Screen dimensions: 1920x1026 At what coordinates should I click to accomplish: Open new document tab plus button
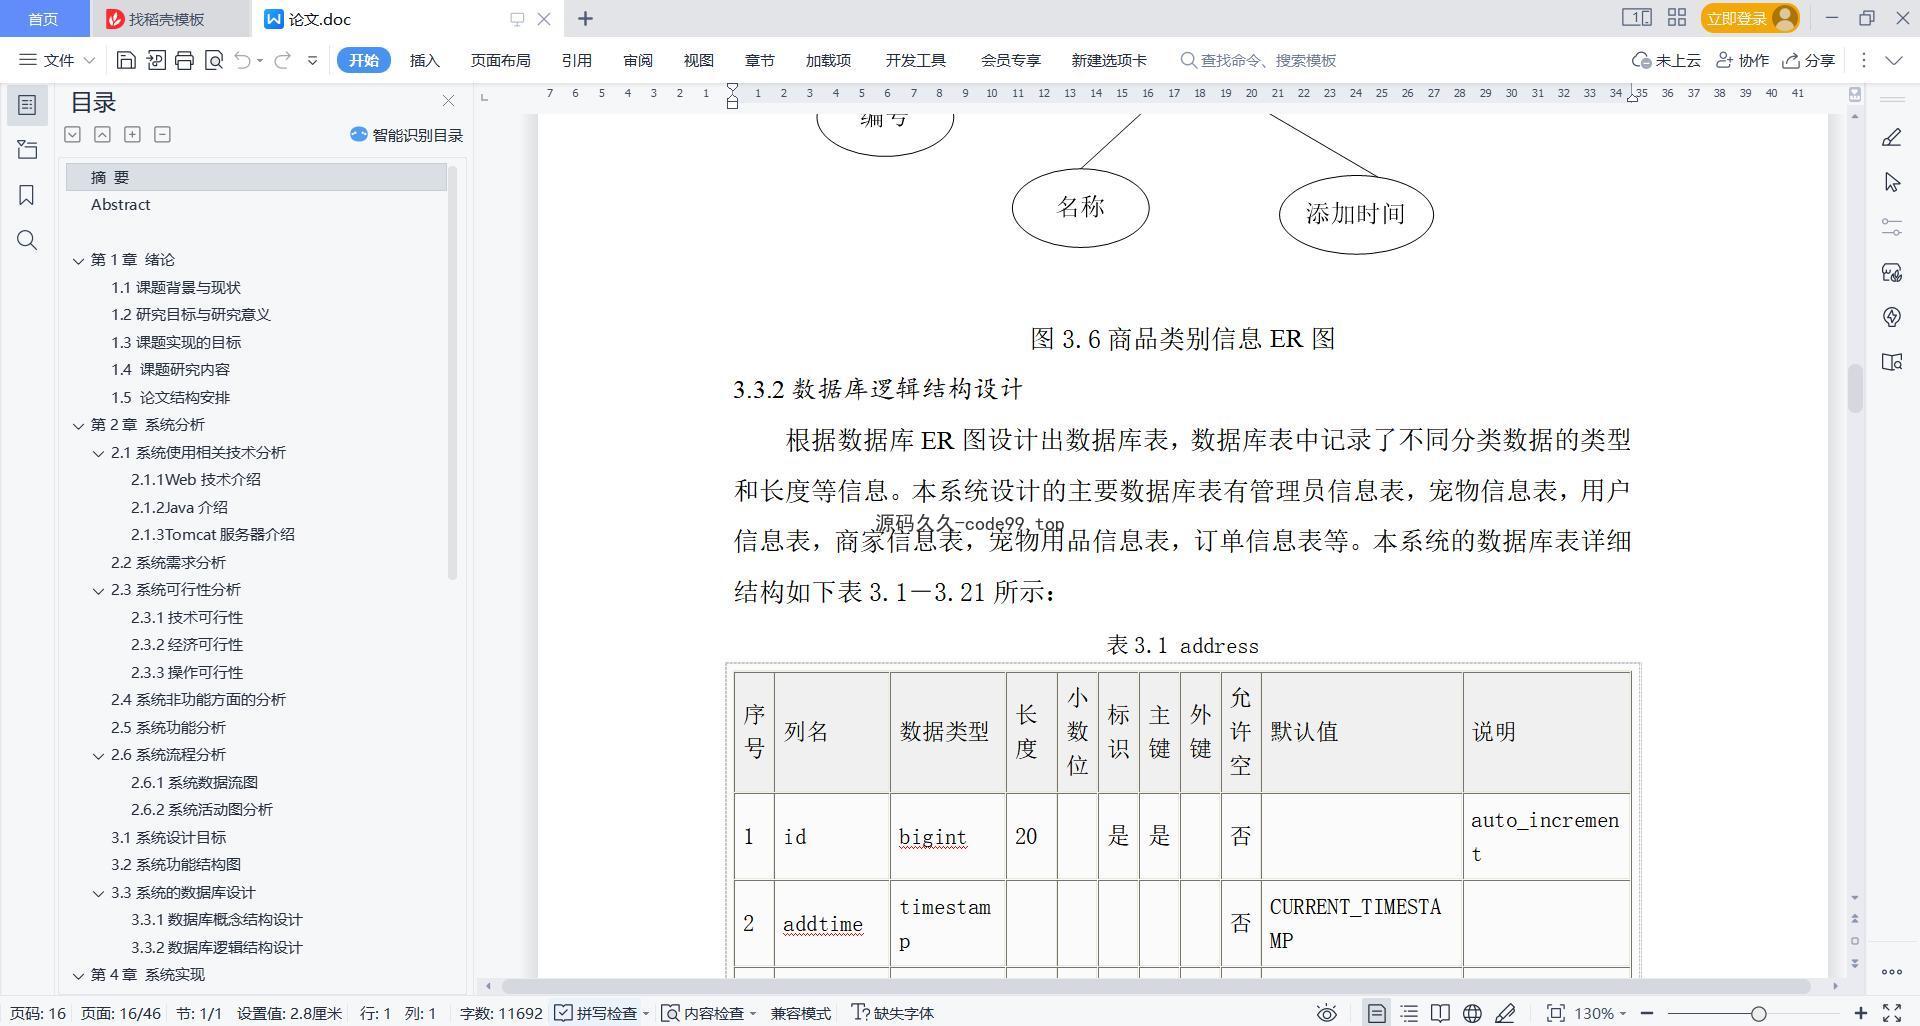[586, 18]
